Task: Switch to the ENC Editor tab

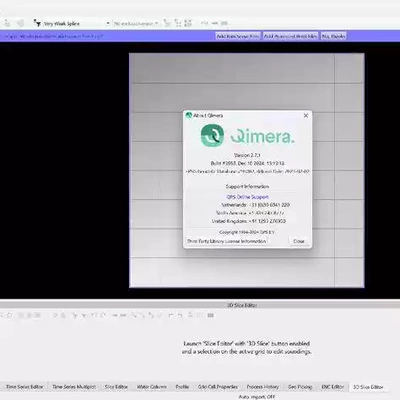Action: [332, 387]
